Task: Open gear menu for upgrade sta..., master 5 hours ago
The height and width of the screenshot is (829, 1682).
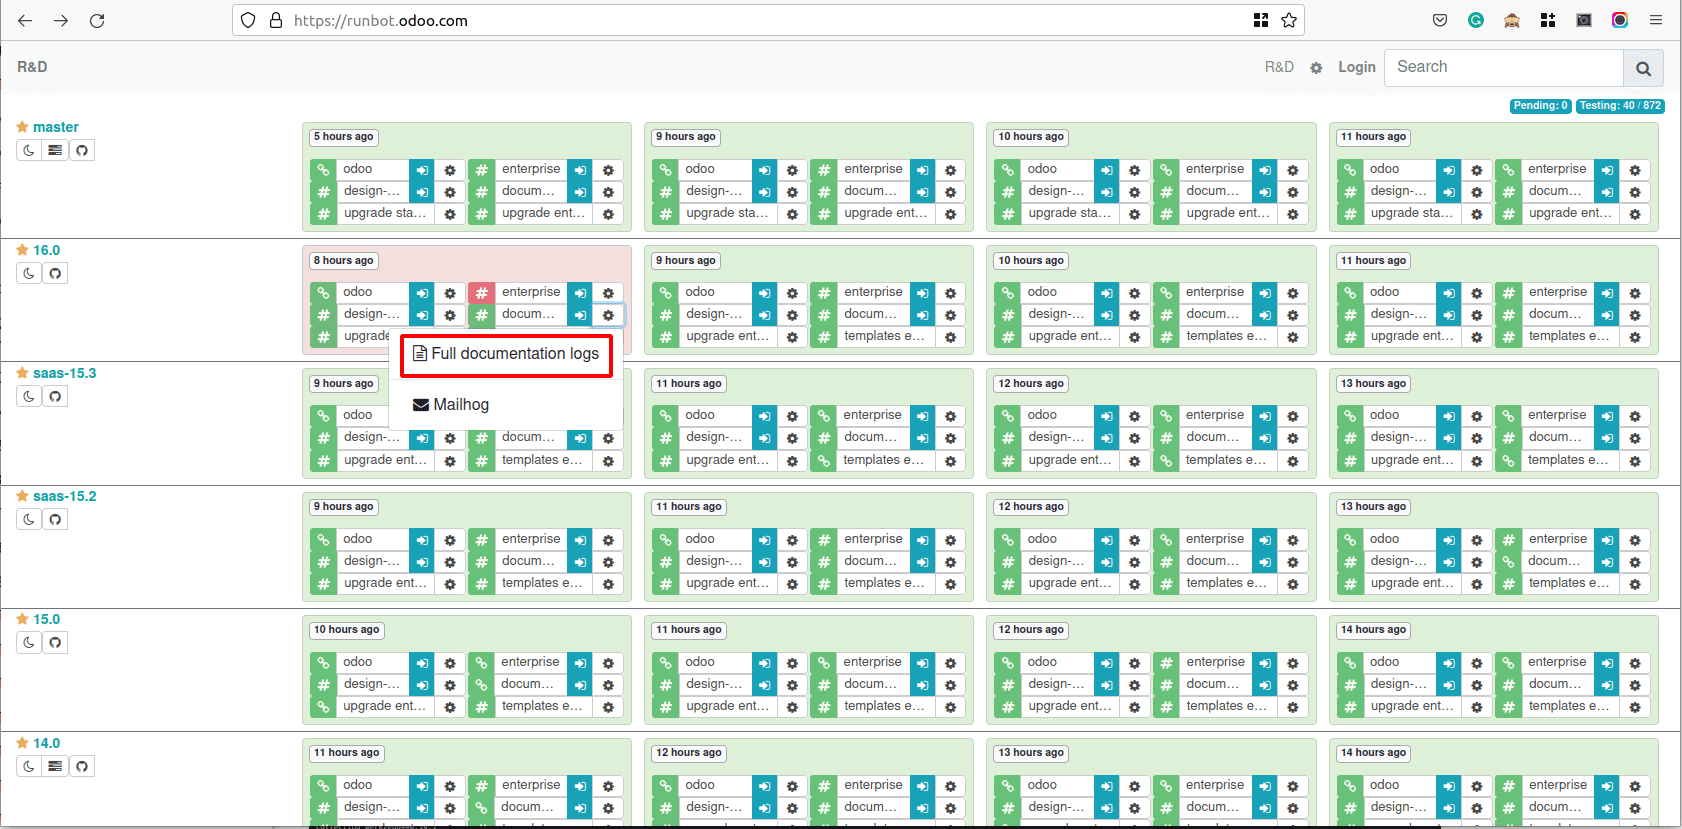Action: [450, 214]
